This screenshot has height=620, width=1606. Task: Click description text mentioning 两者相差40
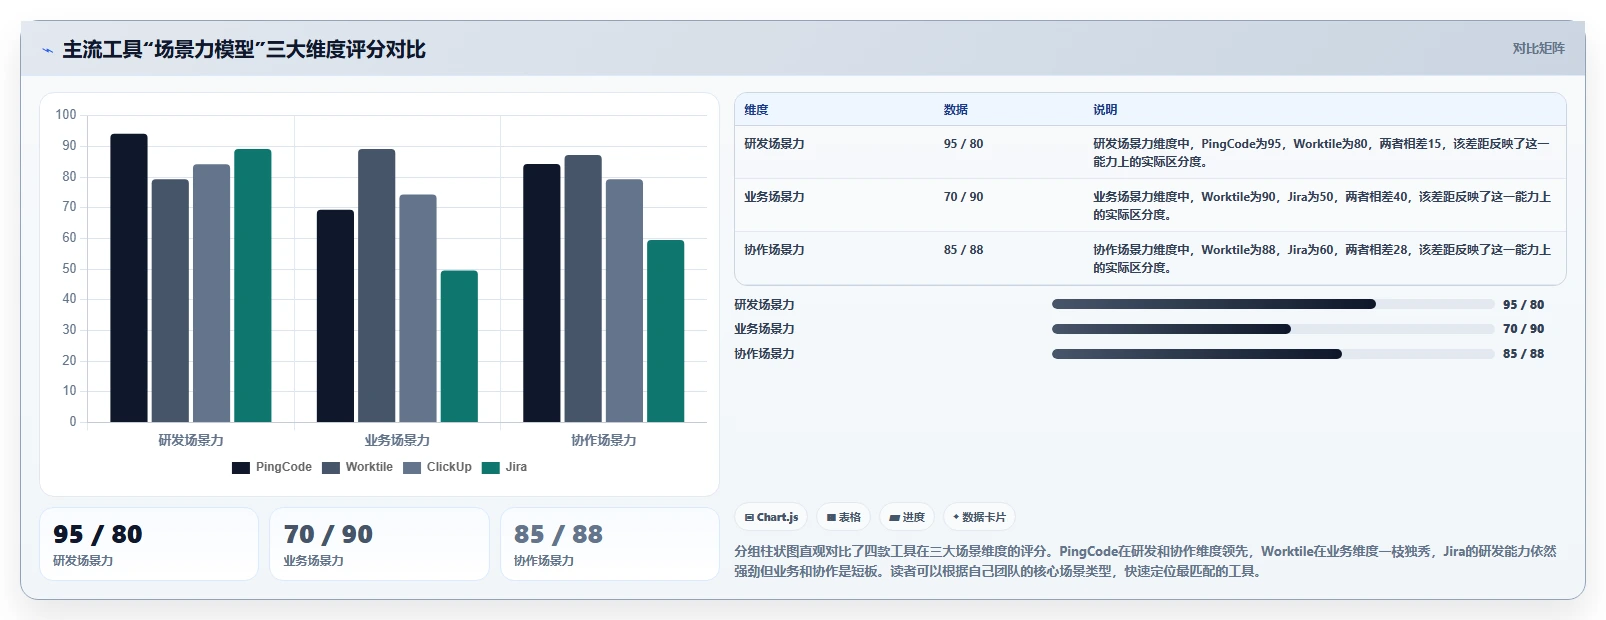[1321, 205]
